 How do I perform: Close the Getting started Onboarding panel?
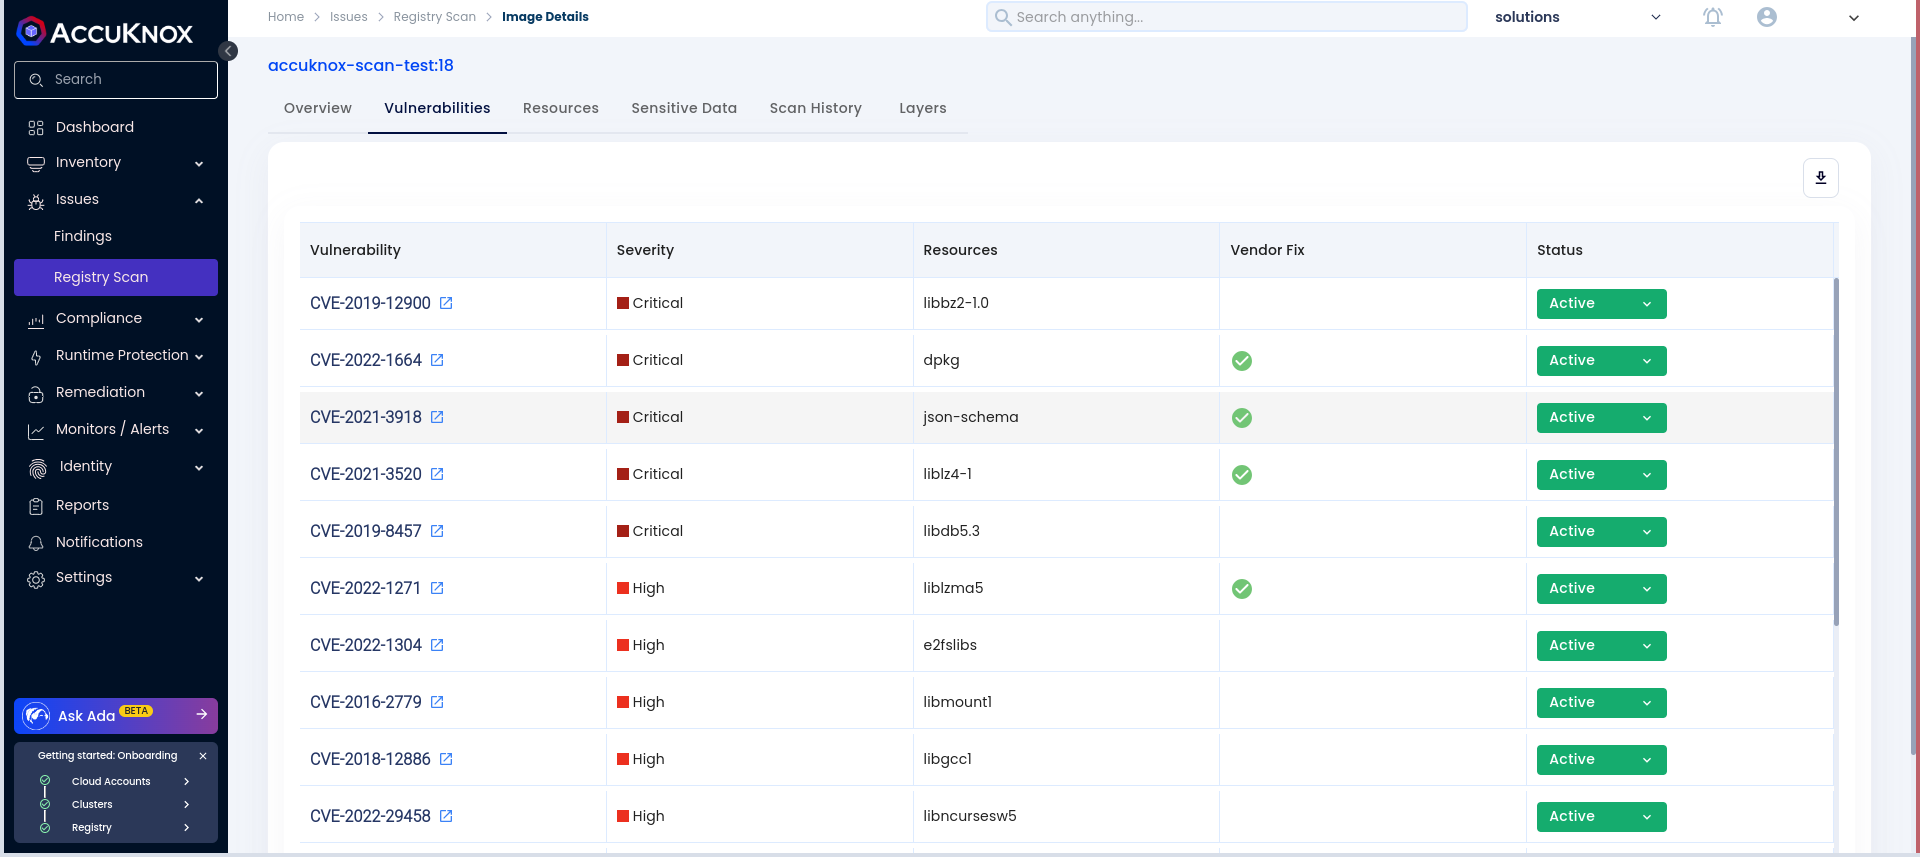pyautogui.click(x=203, y=756)
